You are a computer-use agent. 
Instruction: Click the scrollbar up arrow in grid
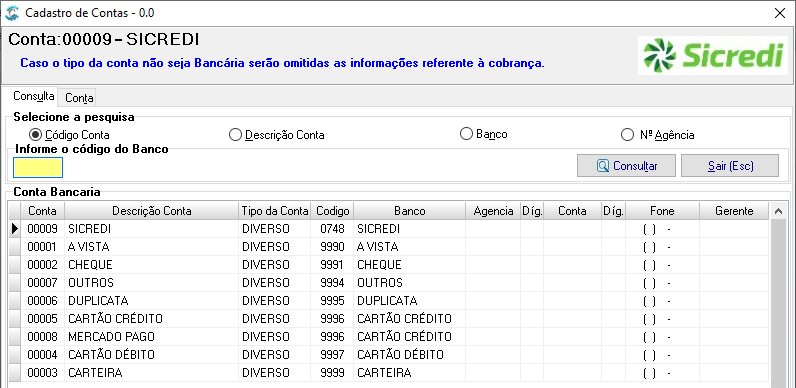click(x=777, y=211)
